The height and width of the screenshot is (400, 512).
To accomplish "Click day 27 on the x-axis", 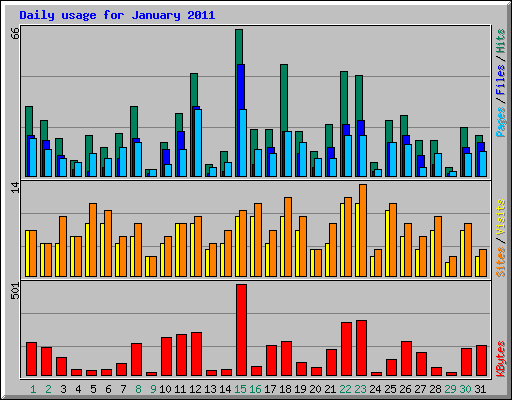I will (420, 389).
